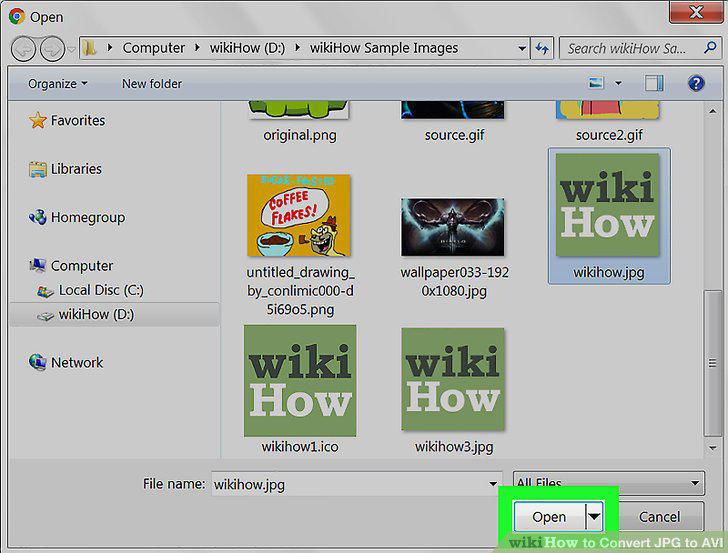Expand the Open button split arrow
Screen dimensions: 728x553
pyautogui.click(x=594, y=516)
